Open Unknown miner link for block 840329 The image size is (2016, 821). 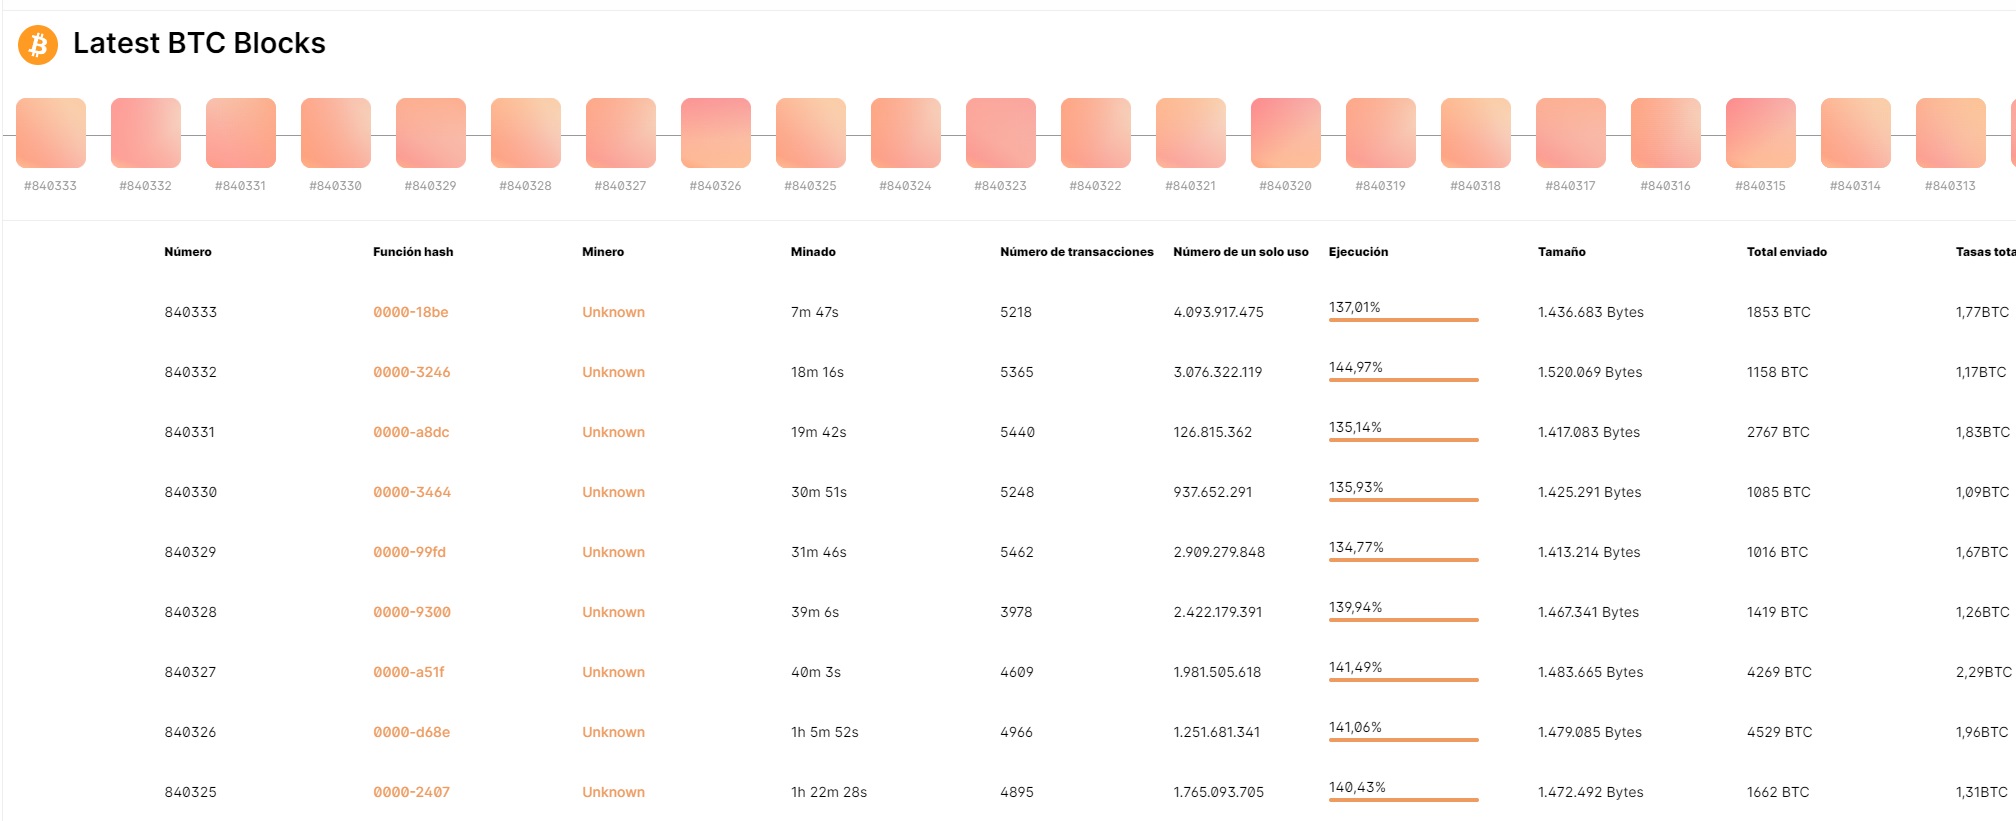click(x=614, y=552)
